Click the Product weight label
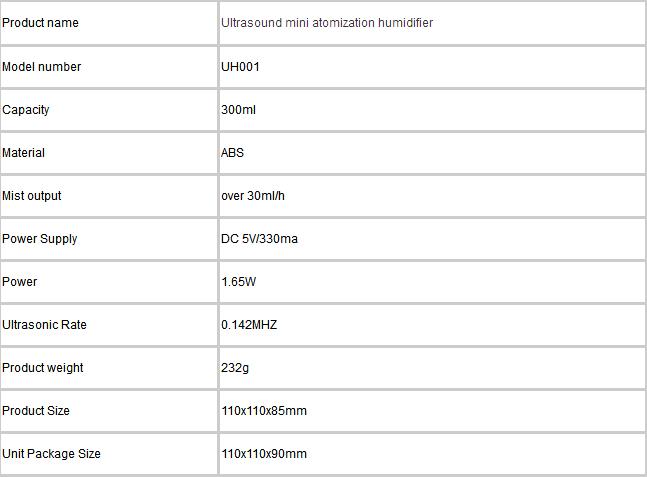The height and width of the screenshot is (477, 647). tap(43, 368)
